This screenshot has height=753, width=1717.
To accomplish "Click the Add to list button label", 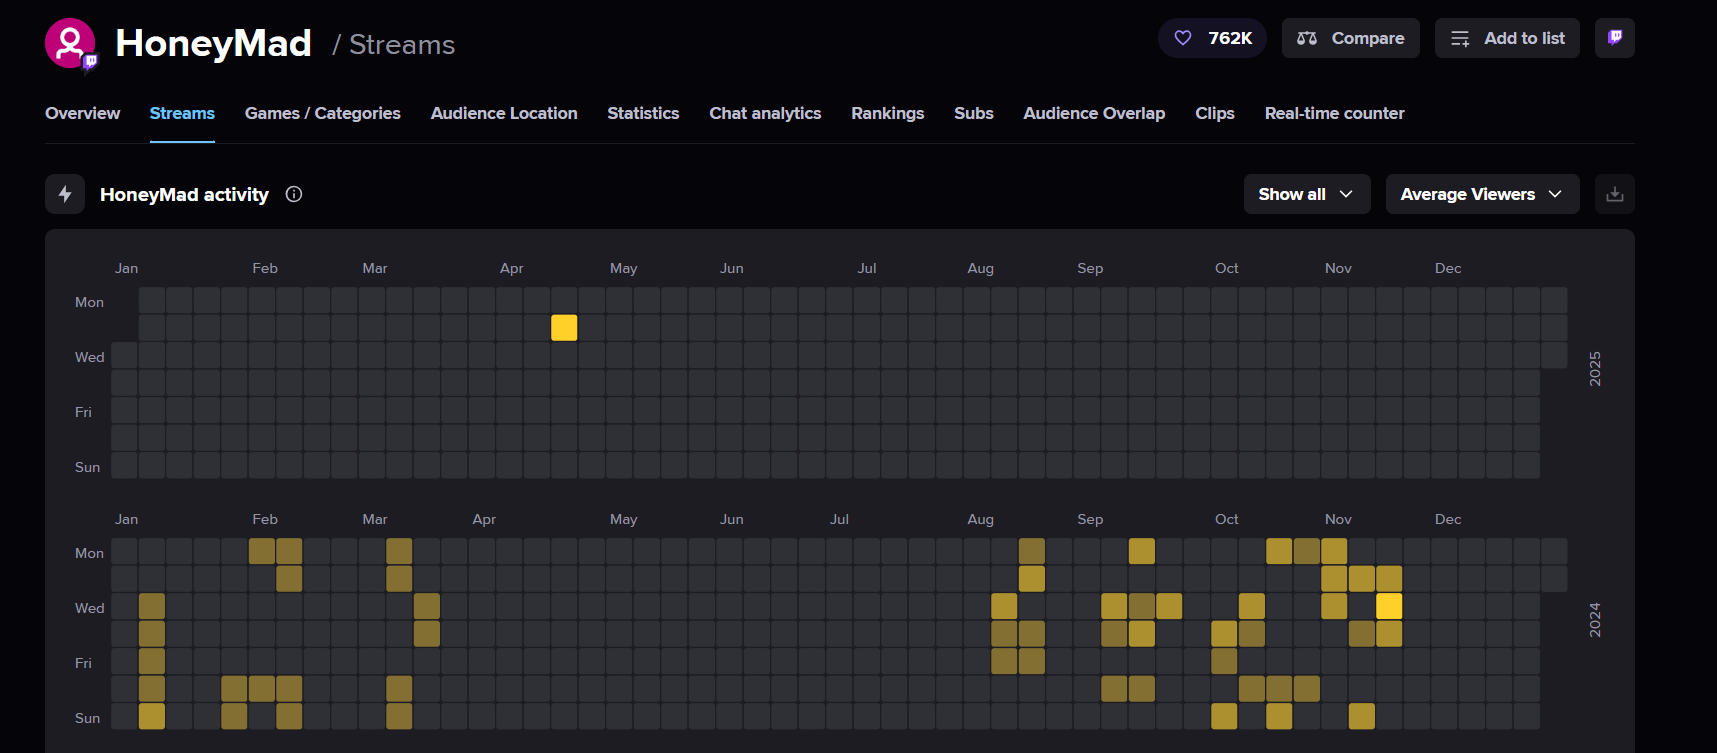I will click(x=1524, y=38).
